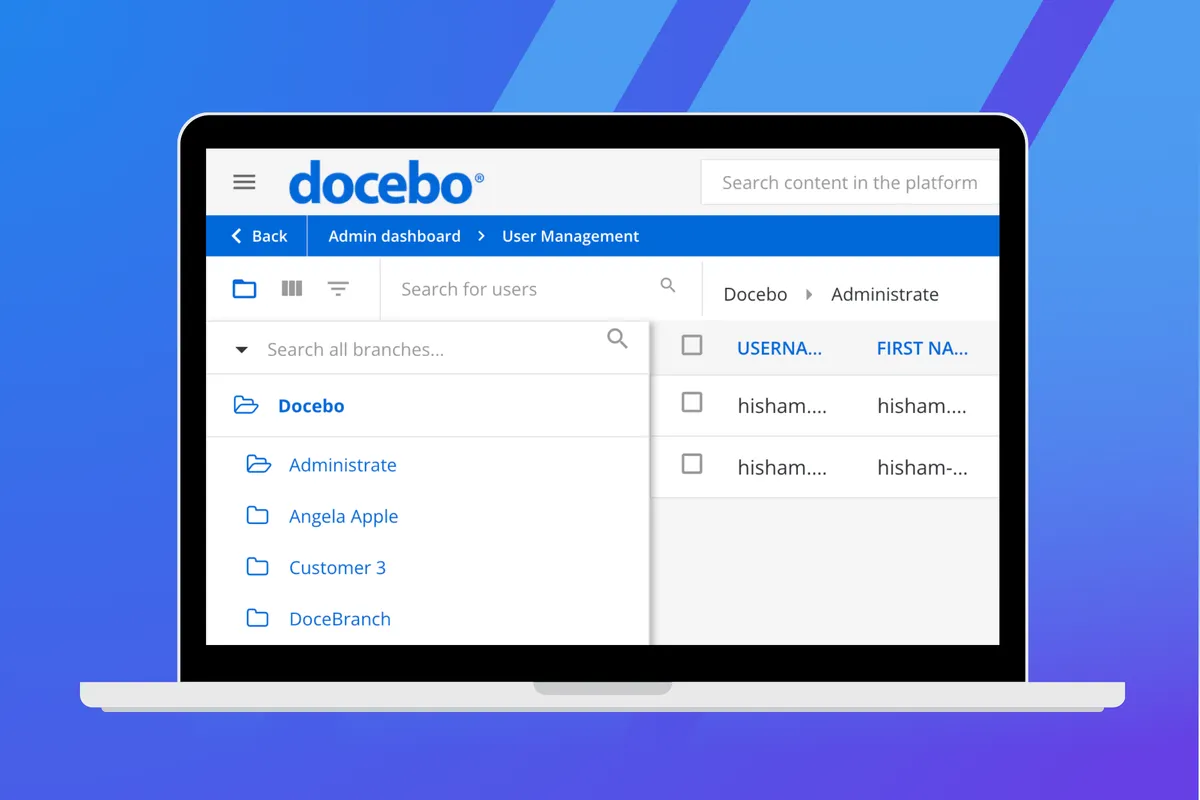
Task: Select Docebo in the branch path
Action: [x=755, y=294]
